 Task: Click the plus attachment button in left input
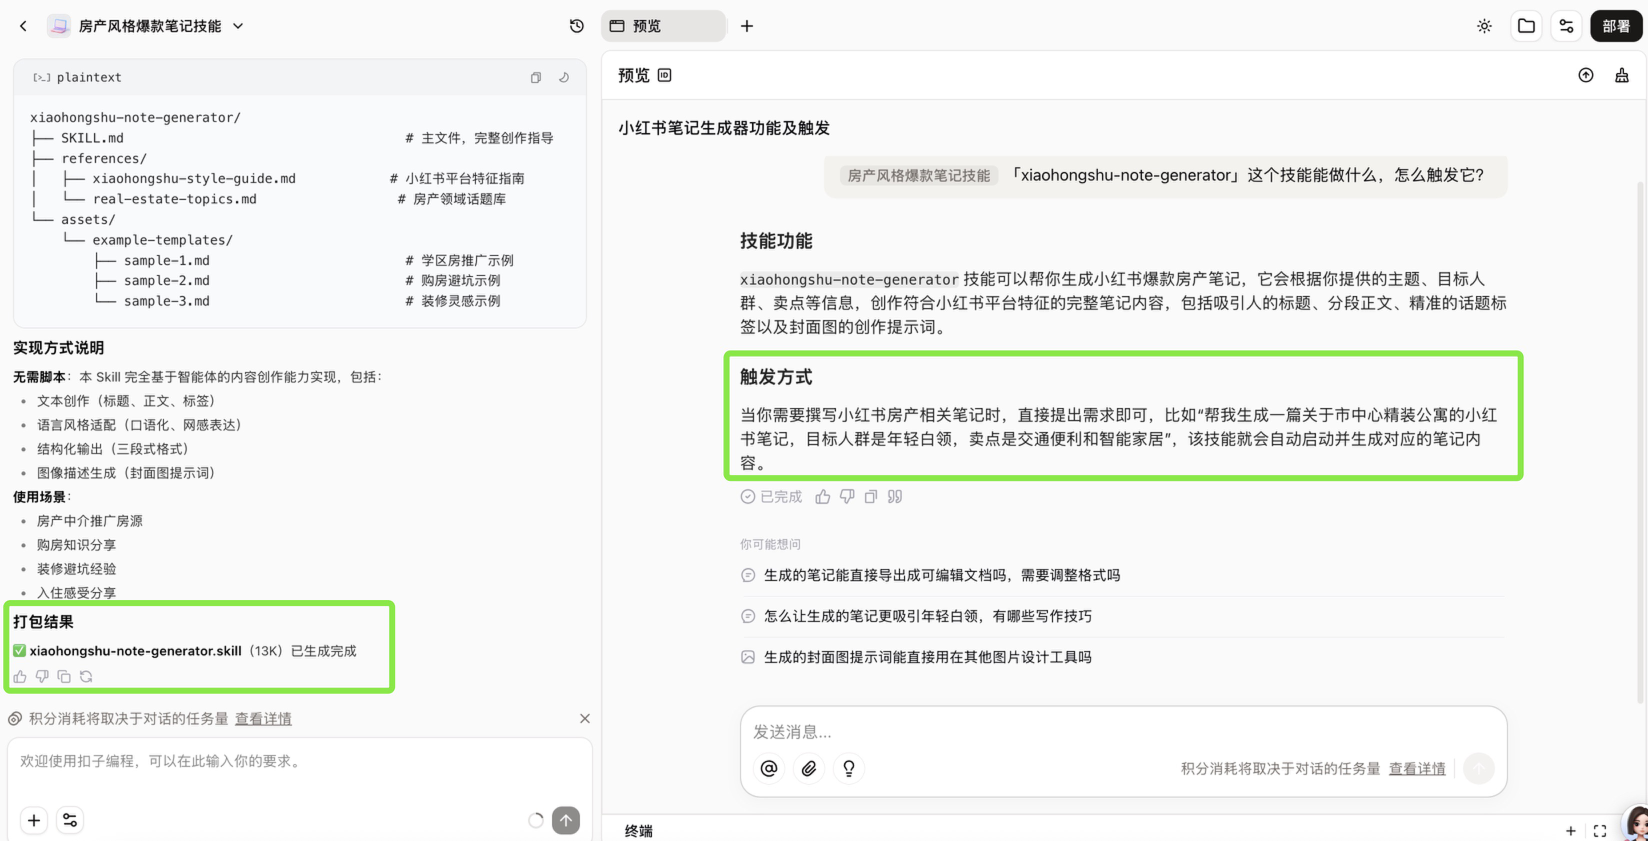[34, 821]
